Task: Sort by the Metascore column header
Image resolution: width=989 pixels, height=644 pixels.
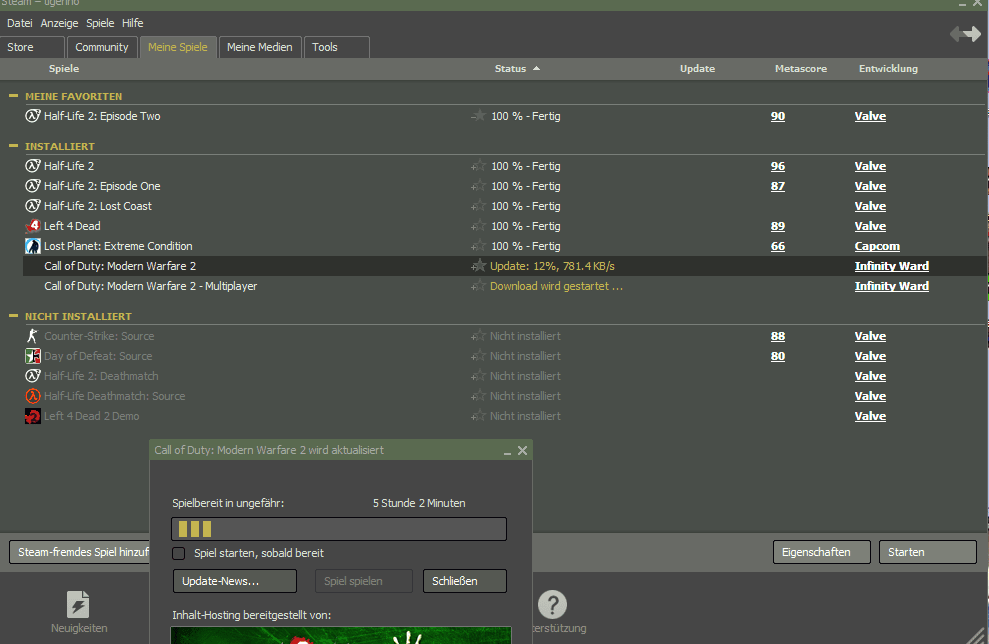Action: click(800, 69)
